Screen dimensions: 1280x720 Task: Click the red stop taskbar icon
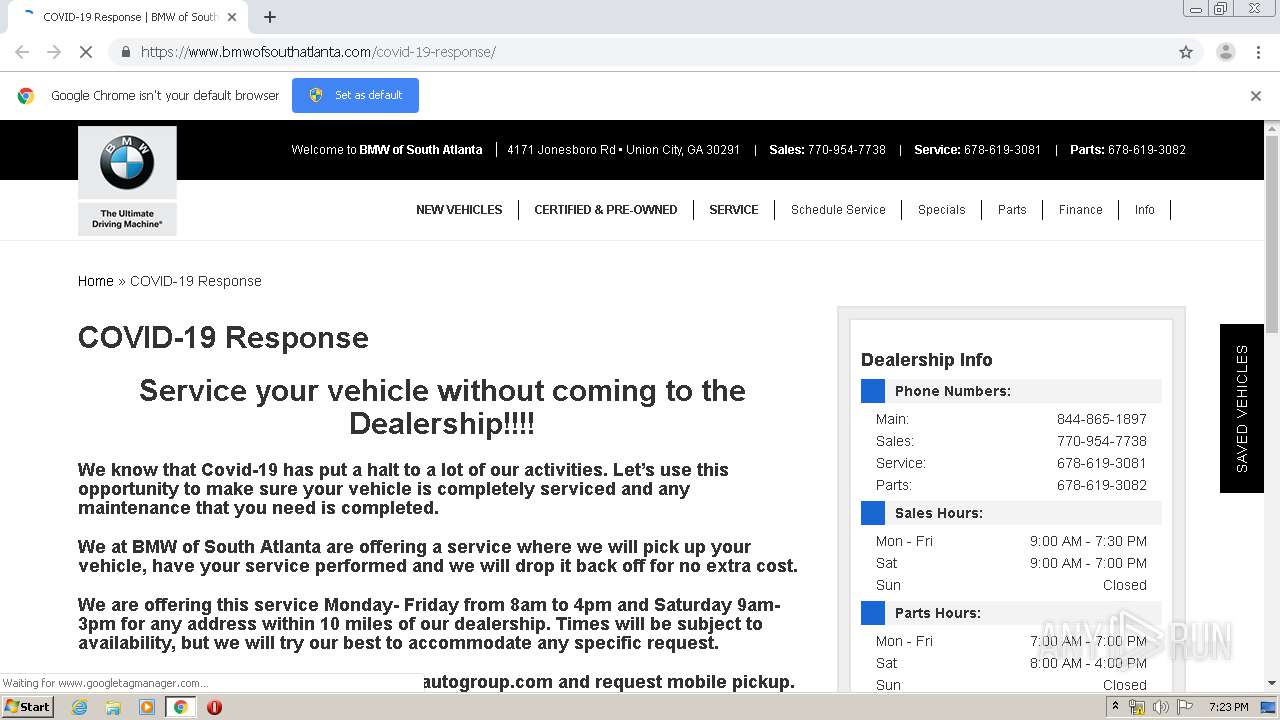coord(214,707)
